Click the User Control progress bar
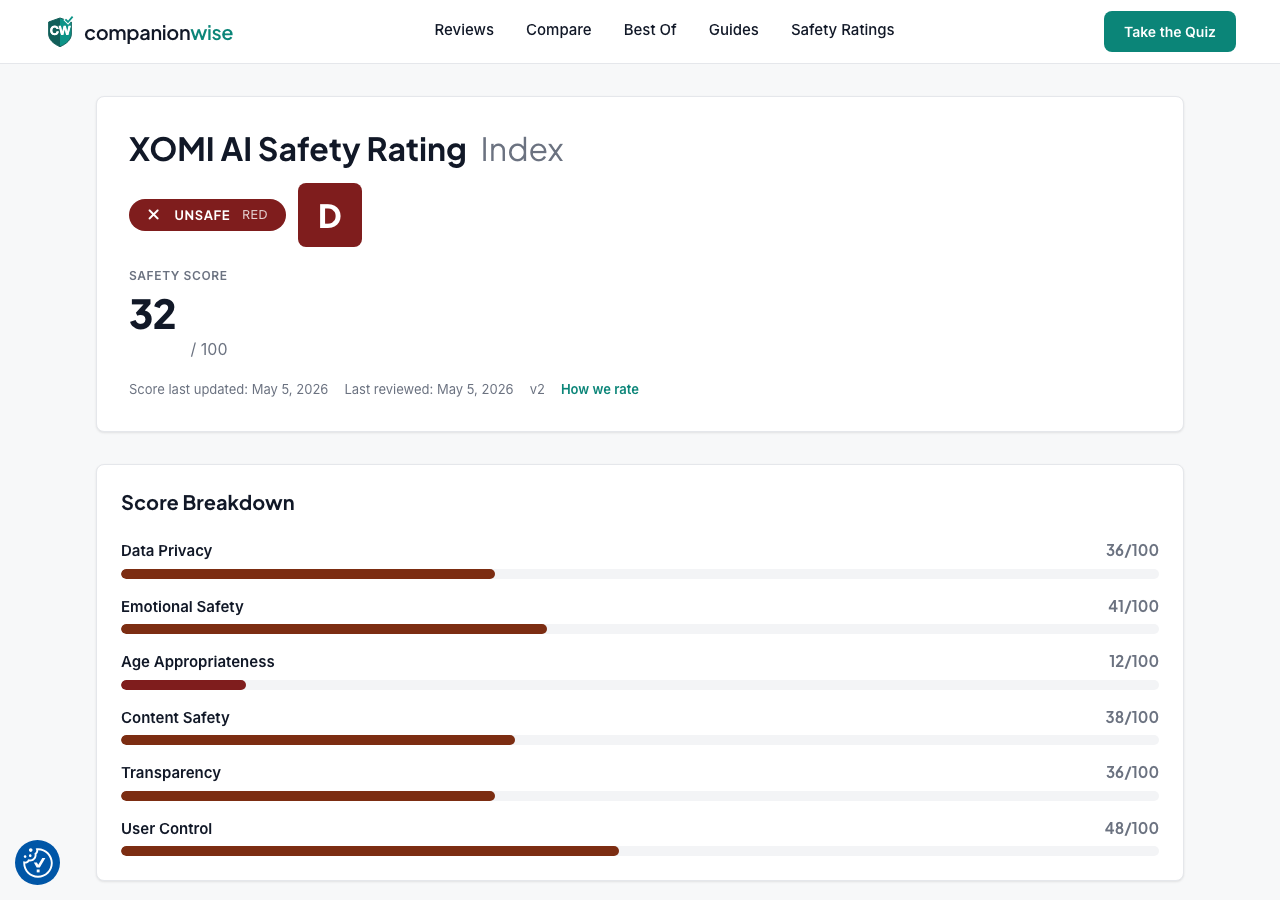 tap(640, 851)
